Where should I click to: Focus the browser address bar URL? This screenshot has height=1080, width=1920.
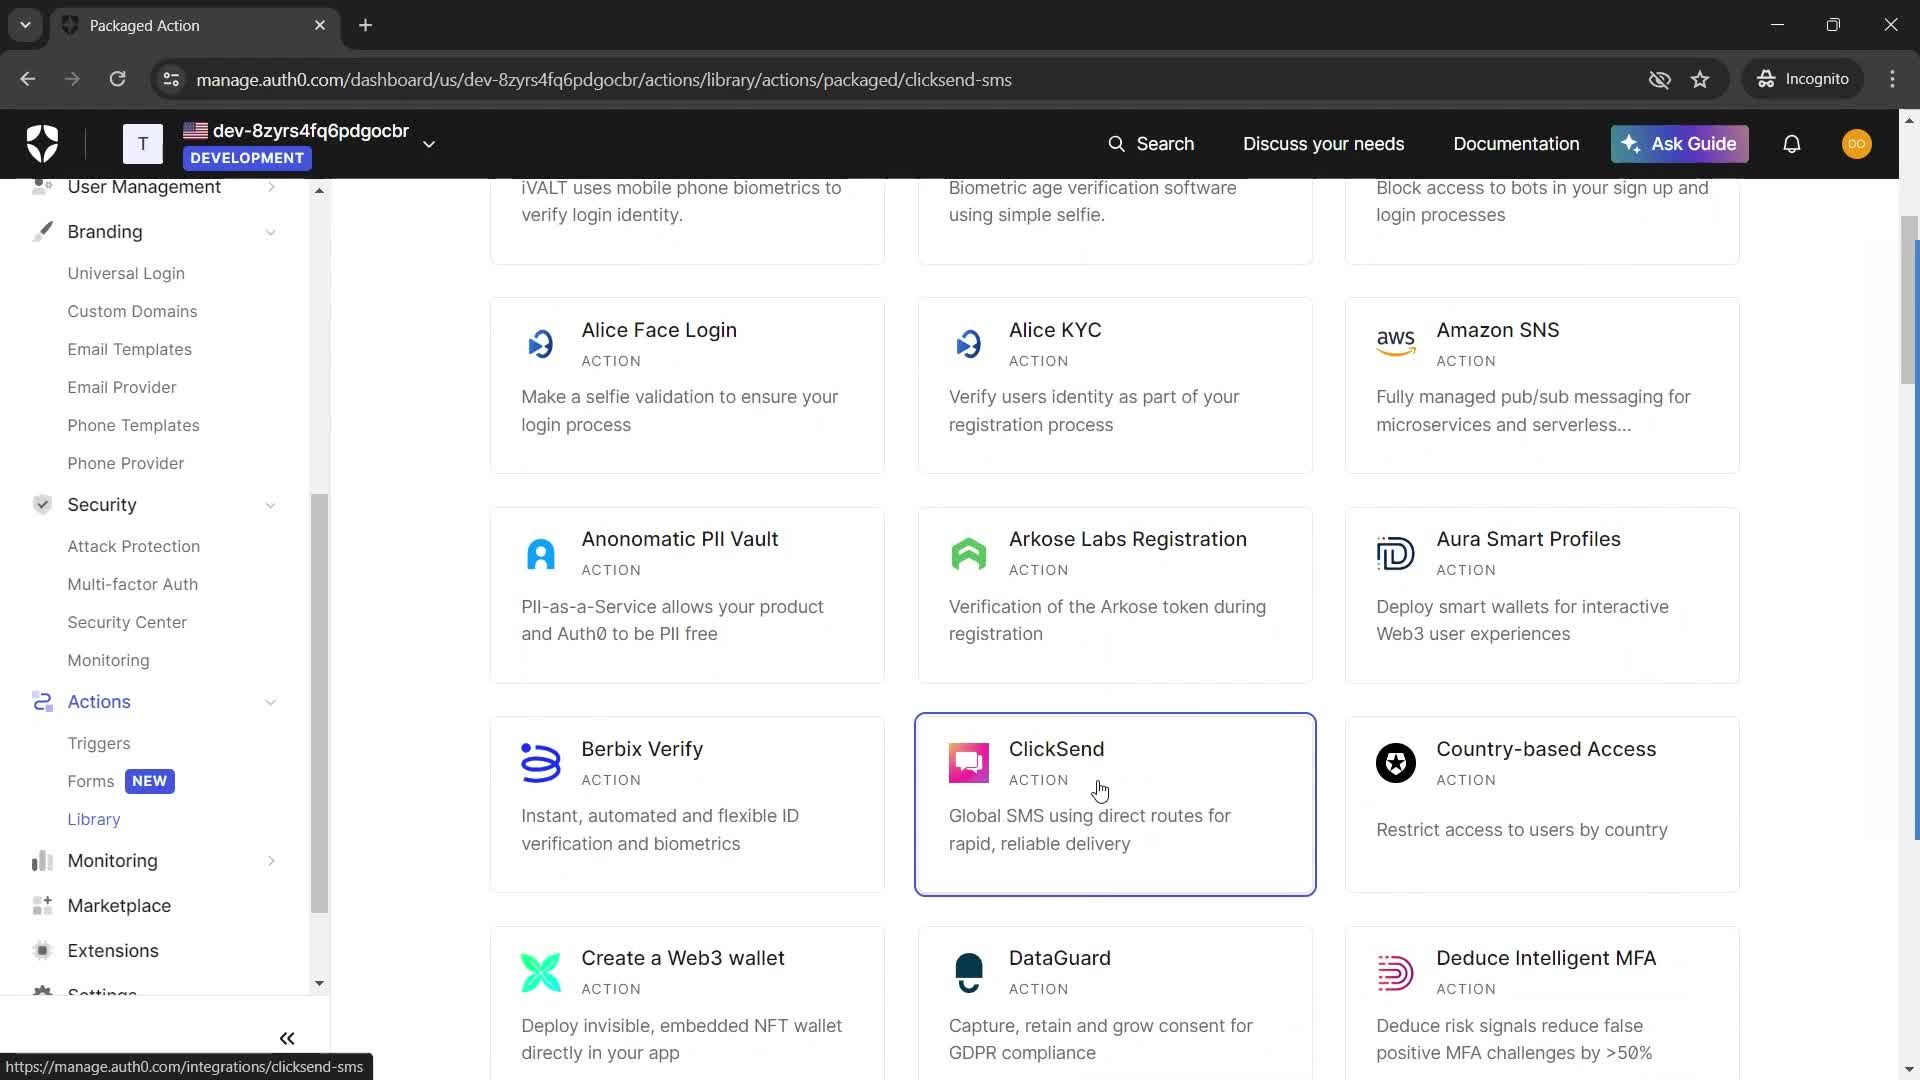point(604,79)
